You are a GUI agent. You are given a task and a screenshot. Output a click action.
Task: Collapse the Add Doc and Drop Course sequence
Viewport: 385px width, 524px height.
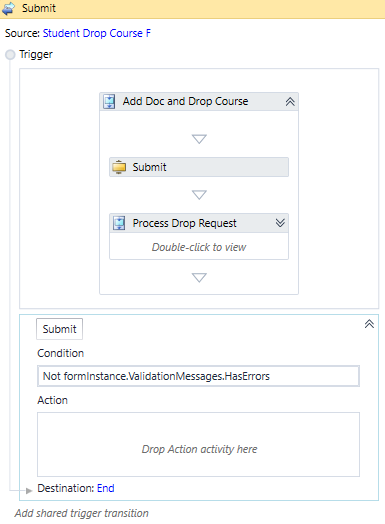[290, 102]
